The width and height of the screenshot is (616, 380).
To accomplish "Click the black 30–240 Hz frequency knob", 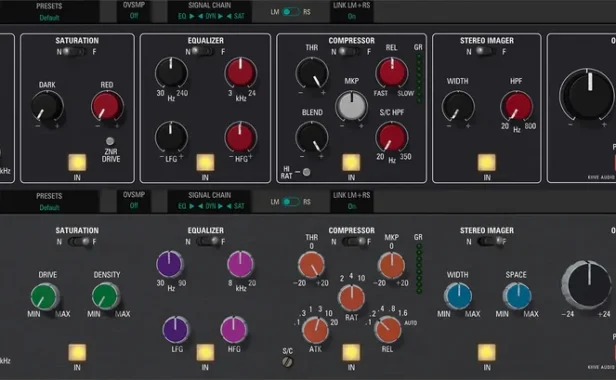I will coord(171,73).
